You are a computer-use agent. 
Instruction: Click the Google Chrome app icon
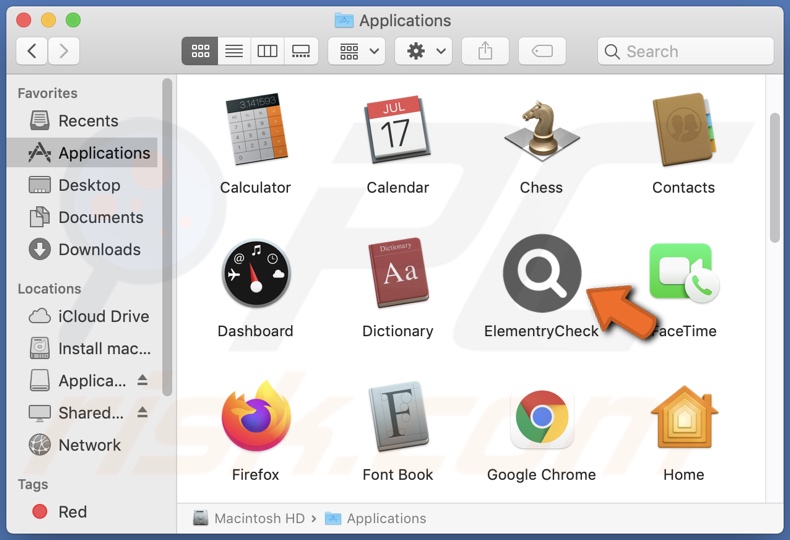point(542,417)
